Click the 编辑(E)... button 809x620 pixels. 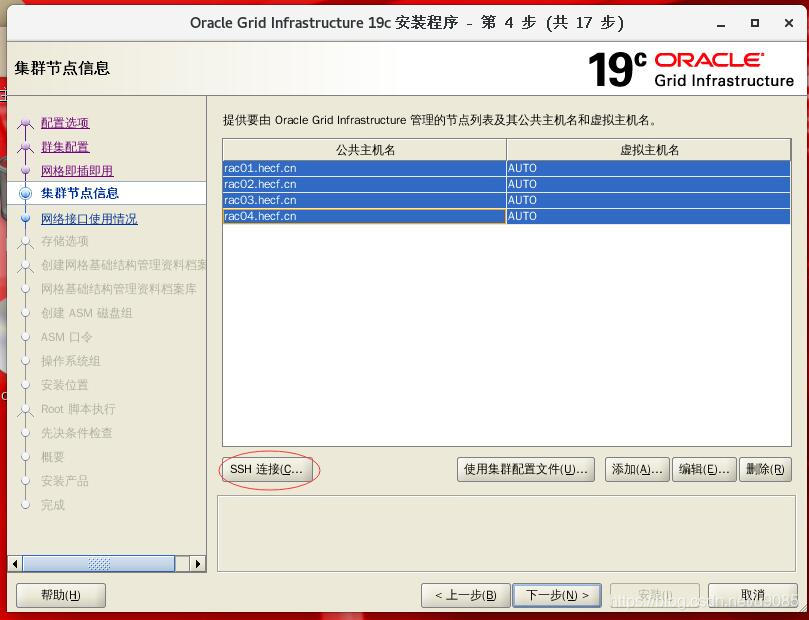[704, 469]
